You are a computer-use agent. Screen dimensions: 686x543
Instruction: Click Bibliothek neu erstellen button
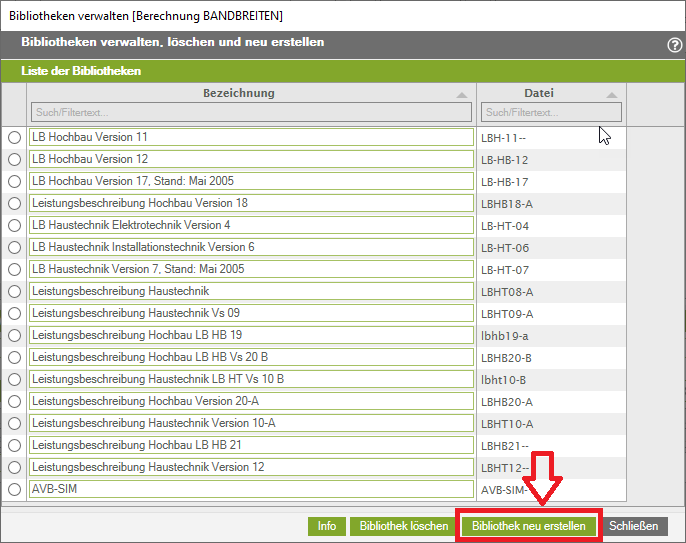click(529, 526)
